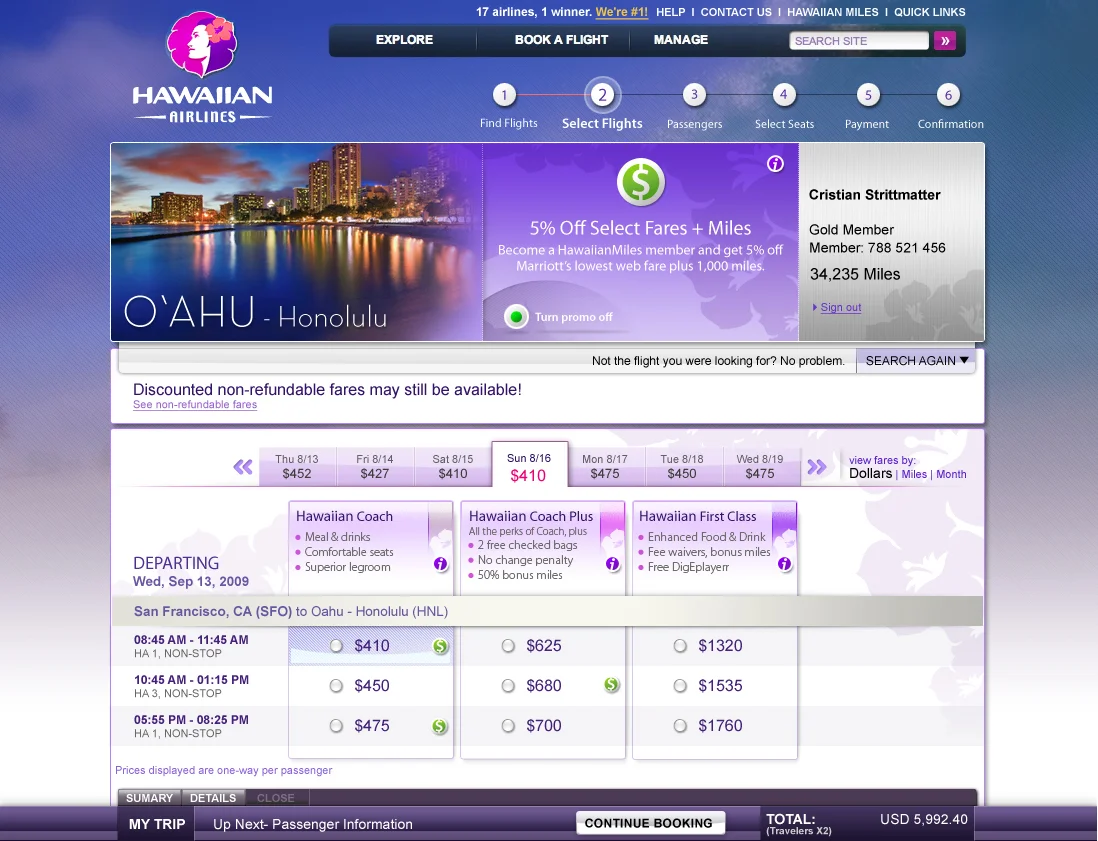Click Sign out link
1098x841 pixels.
(x=840, y=307)
